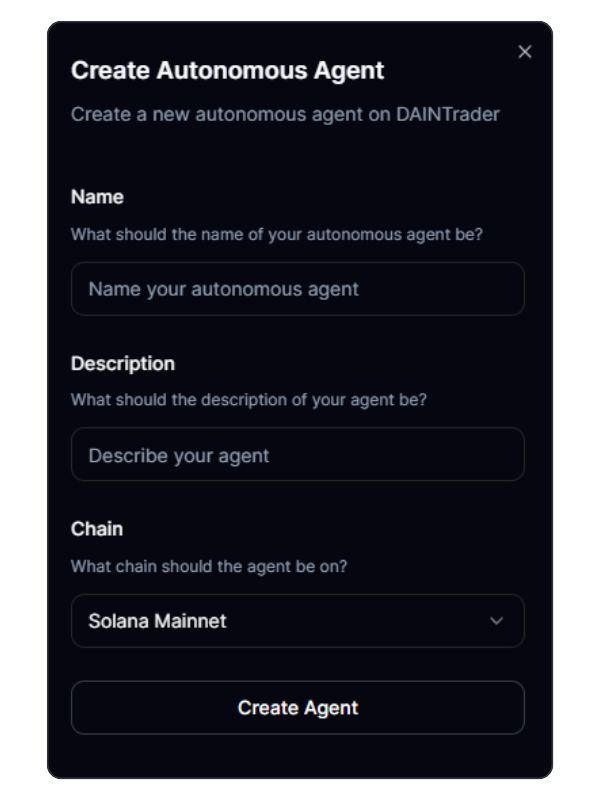This screenshot has width=600, height=800.
Task: Focus the agent description text box
Action: pos(297,454)
